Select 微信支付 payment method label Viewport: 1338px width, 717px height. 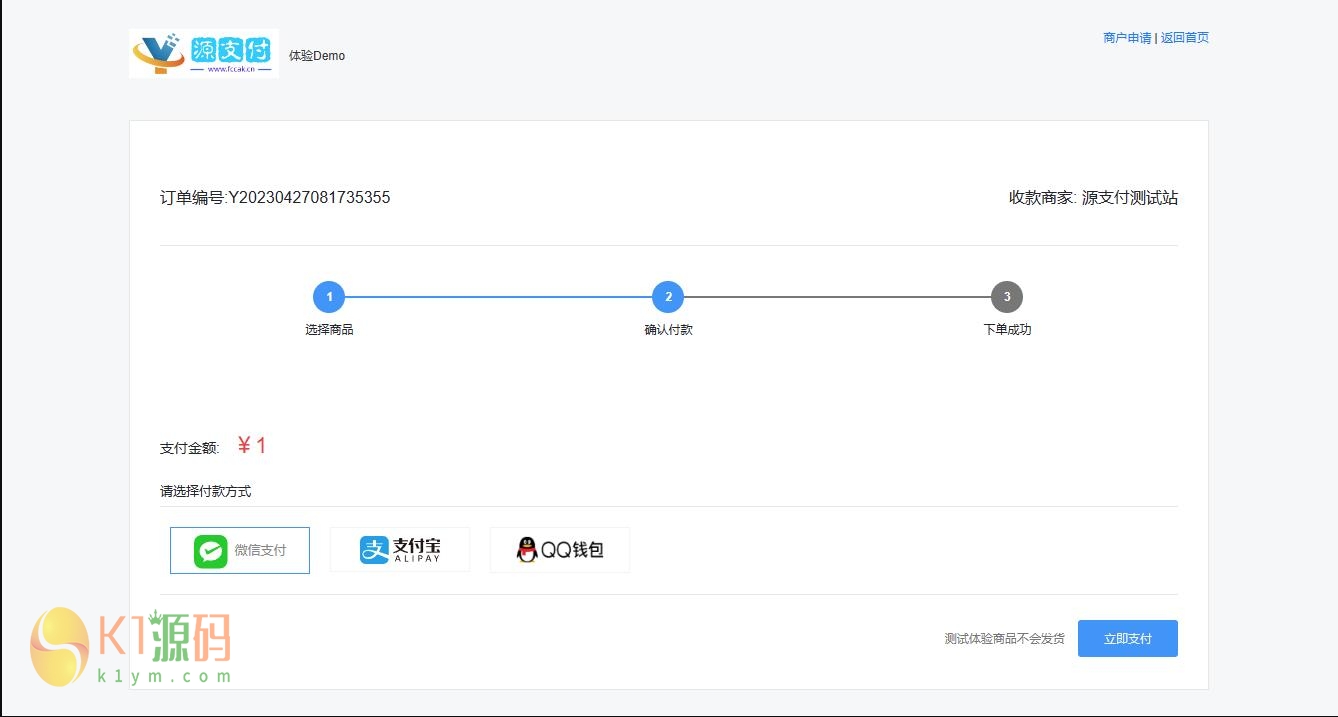click(260, 551)
